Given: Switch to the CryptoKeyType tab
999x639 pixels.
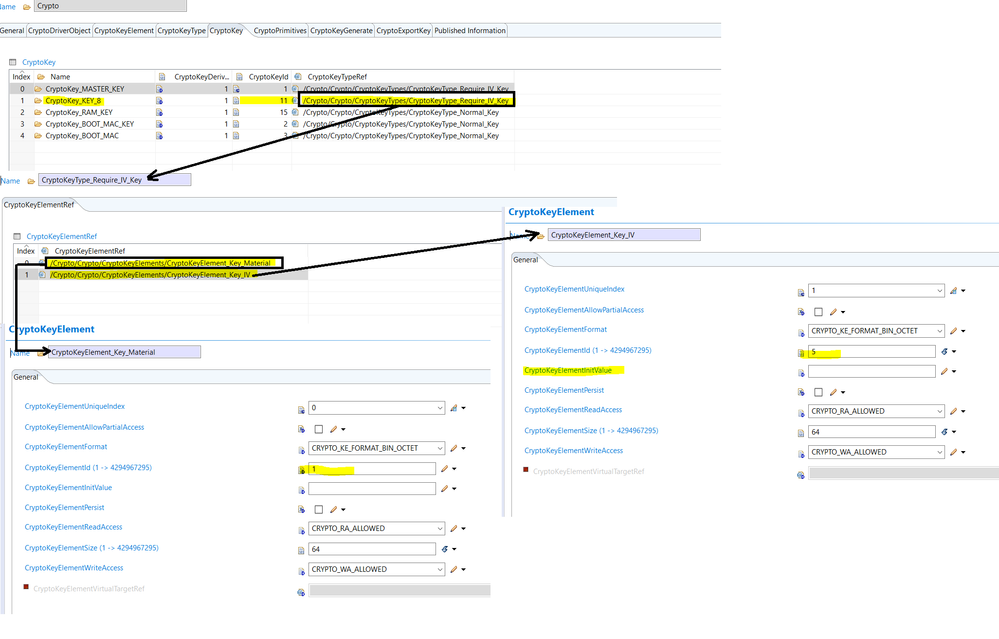Looking at the screenshot, I should [x=182, y=31].
